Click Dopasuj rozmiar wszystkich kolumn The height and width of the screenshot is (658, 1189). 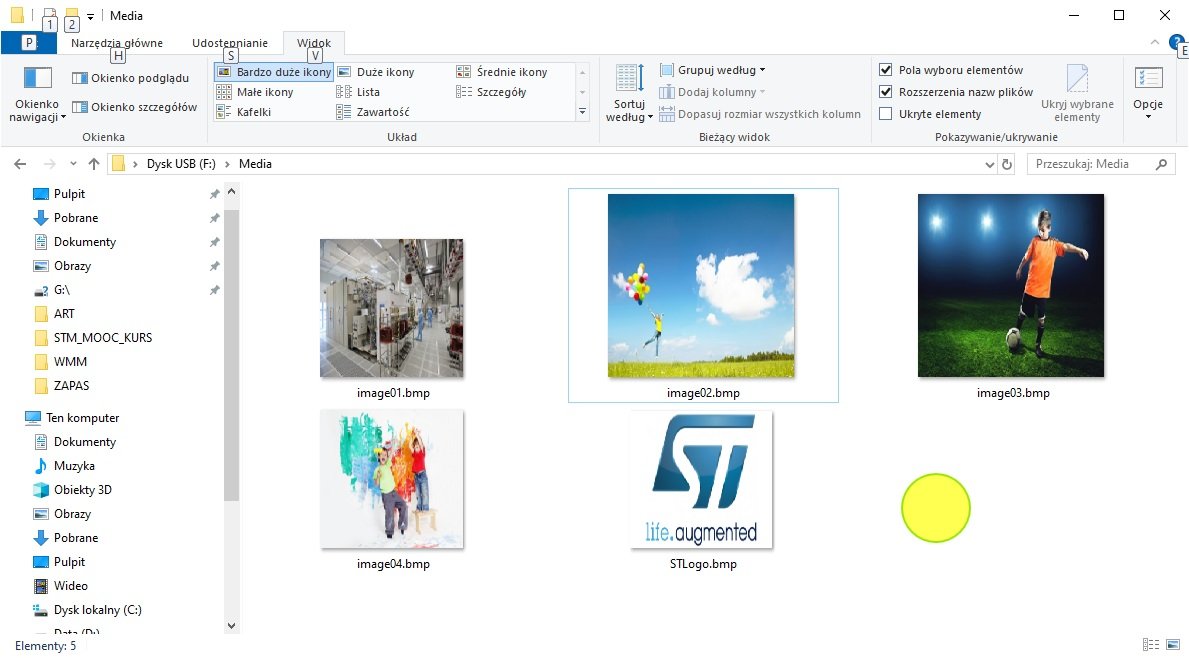(x=760, y=114)
